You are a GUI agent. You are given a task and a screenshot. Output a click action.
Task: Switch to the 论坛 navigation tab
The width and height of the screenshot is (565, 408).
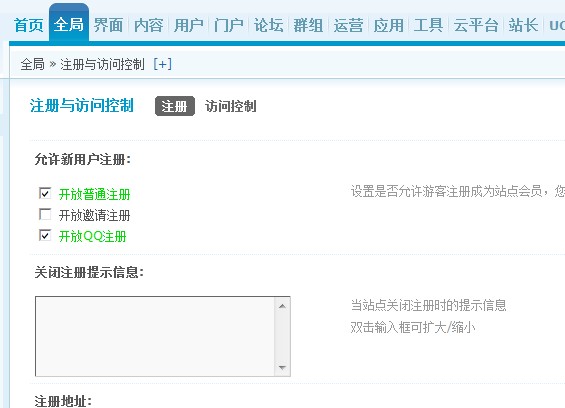click(268, 25)
